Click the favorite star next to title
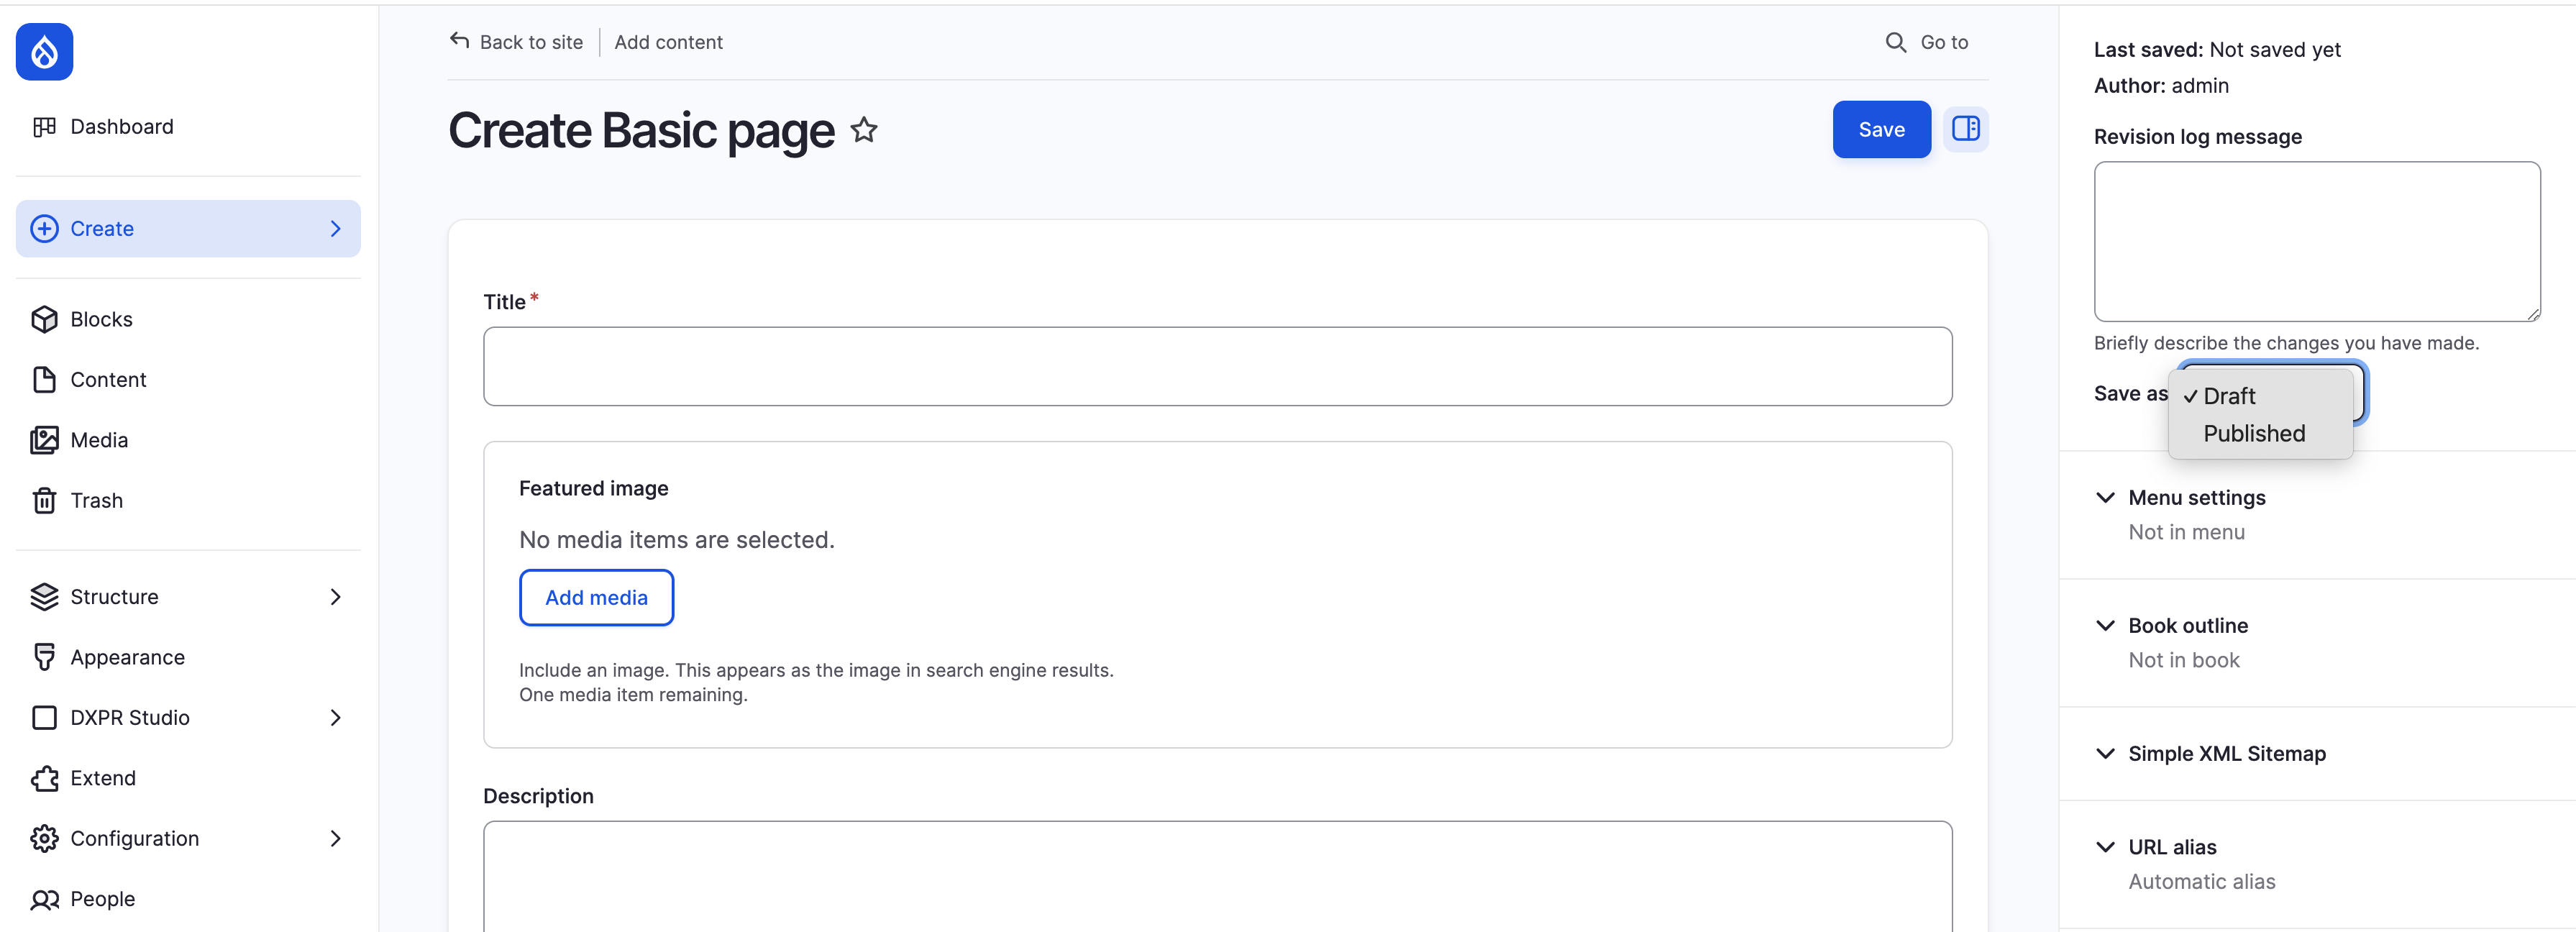Image resolution: width=2576 pixels, height=932 pixels. coord(864,130)
